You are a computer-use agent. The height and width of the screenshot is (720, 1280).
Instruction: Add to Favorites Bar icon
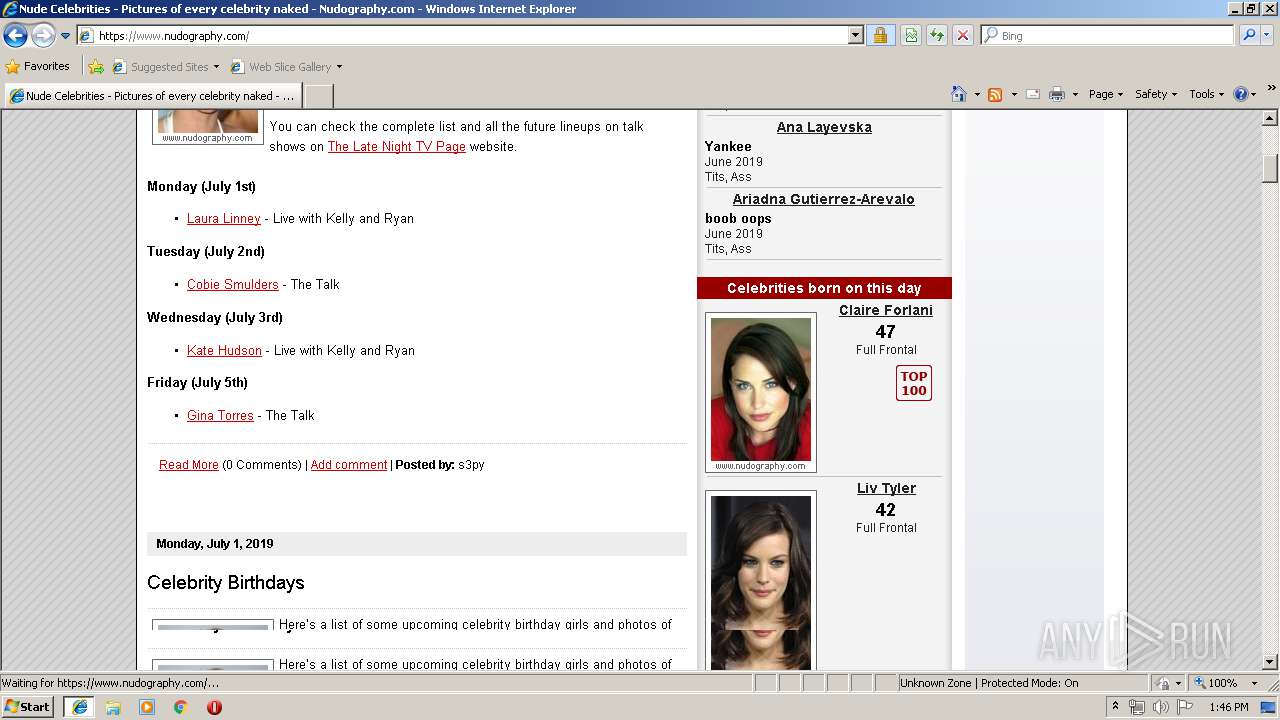tap(96, 67)
